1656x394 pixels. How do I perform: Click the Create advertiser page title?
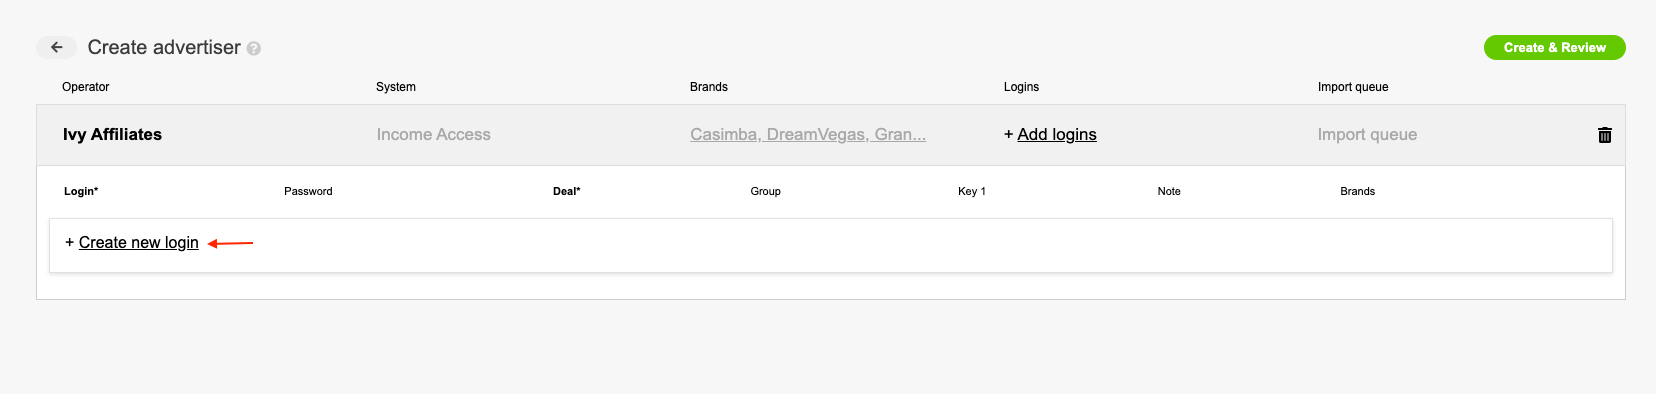[164, 47]
